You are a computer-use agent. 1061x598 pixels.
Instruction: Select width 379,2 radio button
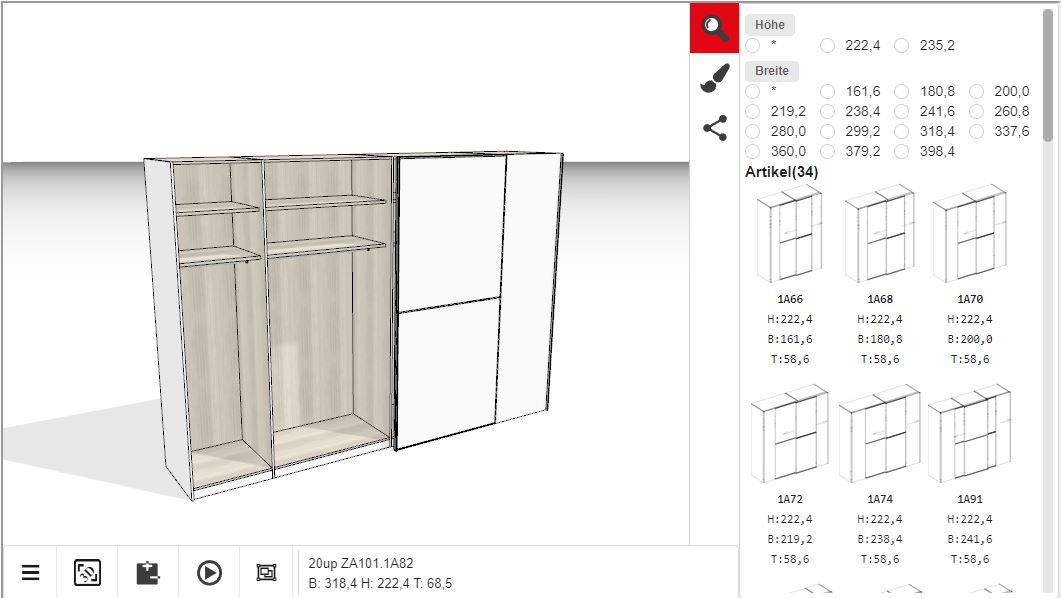(827, 152)
